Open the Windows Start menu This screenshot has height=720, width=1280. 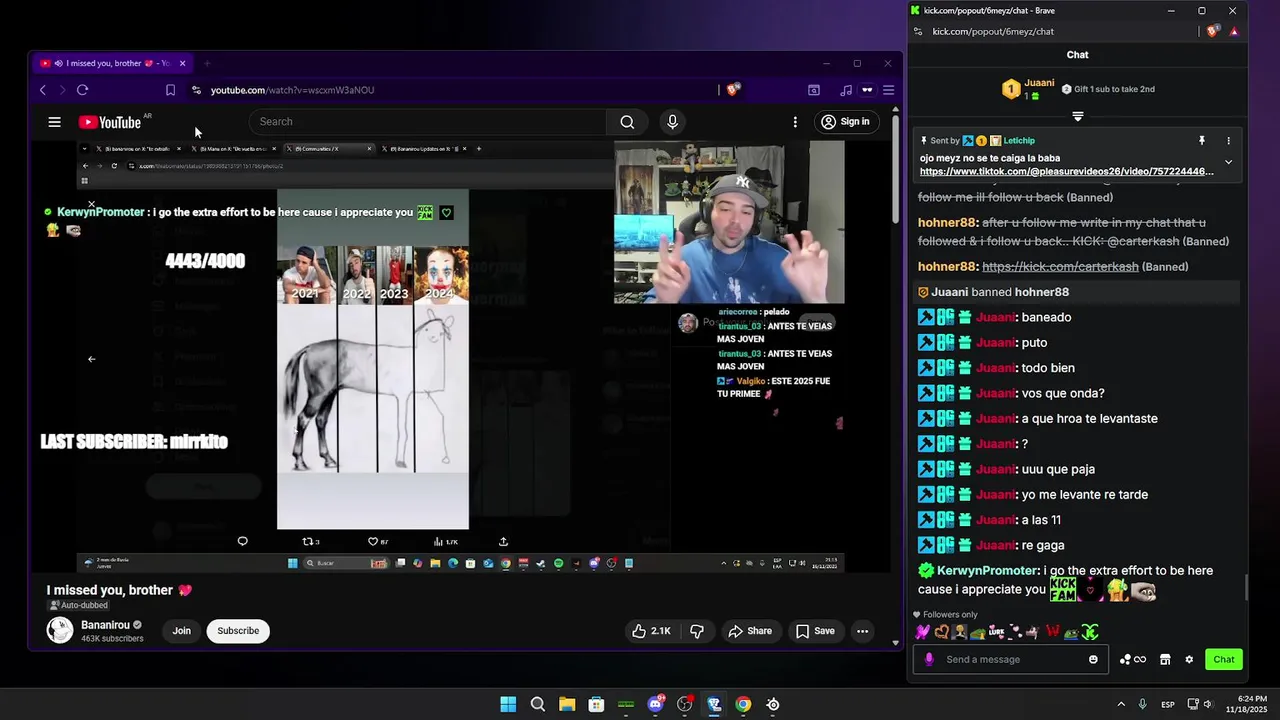(508, 705)
